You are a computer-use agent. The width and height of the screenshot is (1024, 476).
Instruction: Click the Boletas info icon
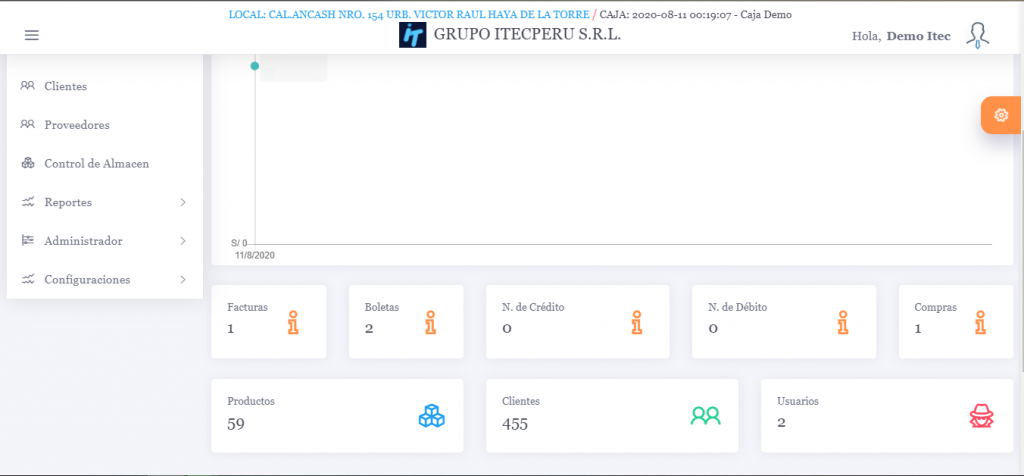(430, 322)
